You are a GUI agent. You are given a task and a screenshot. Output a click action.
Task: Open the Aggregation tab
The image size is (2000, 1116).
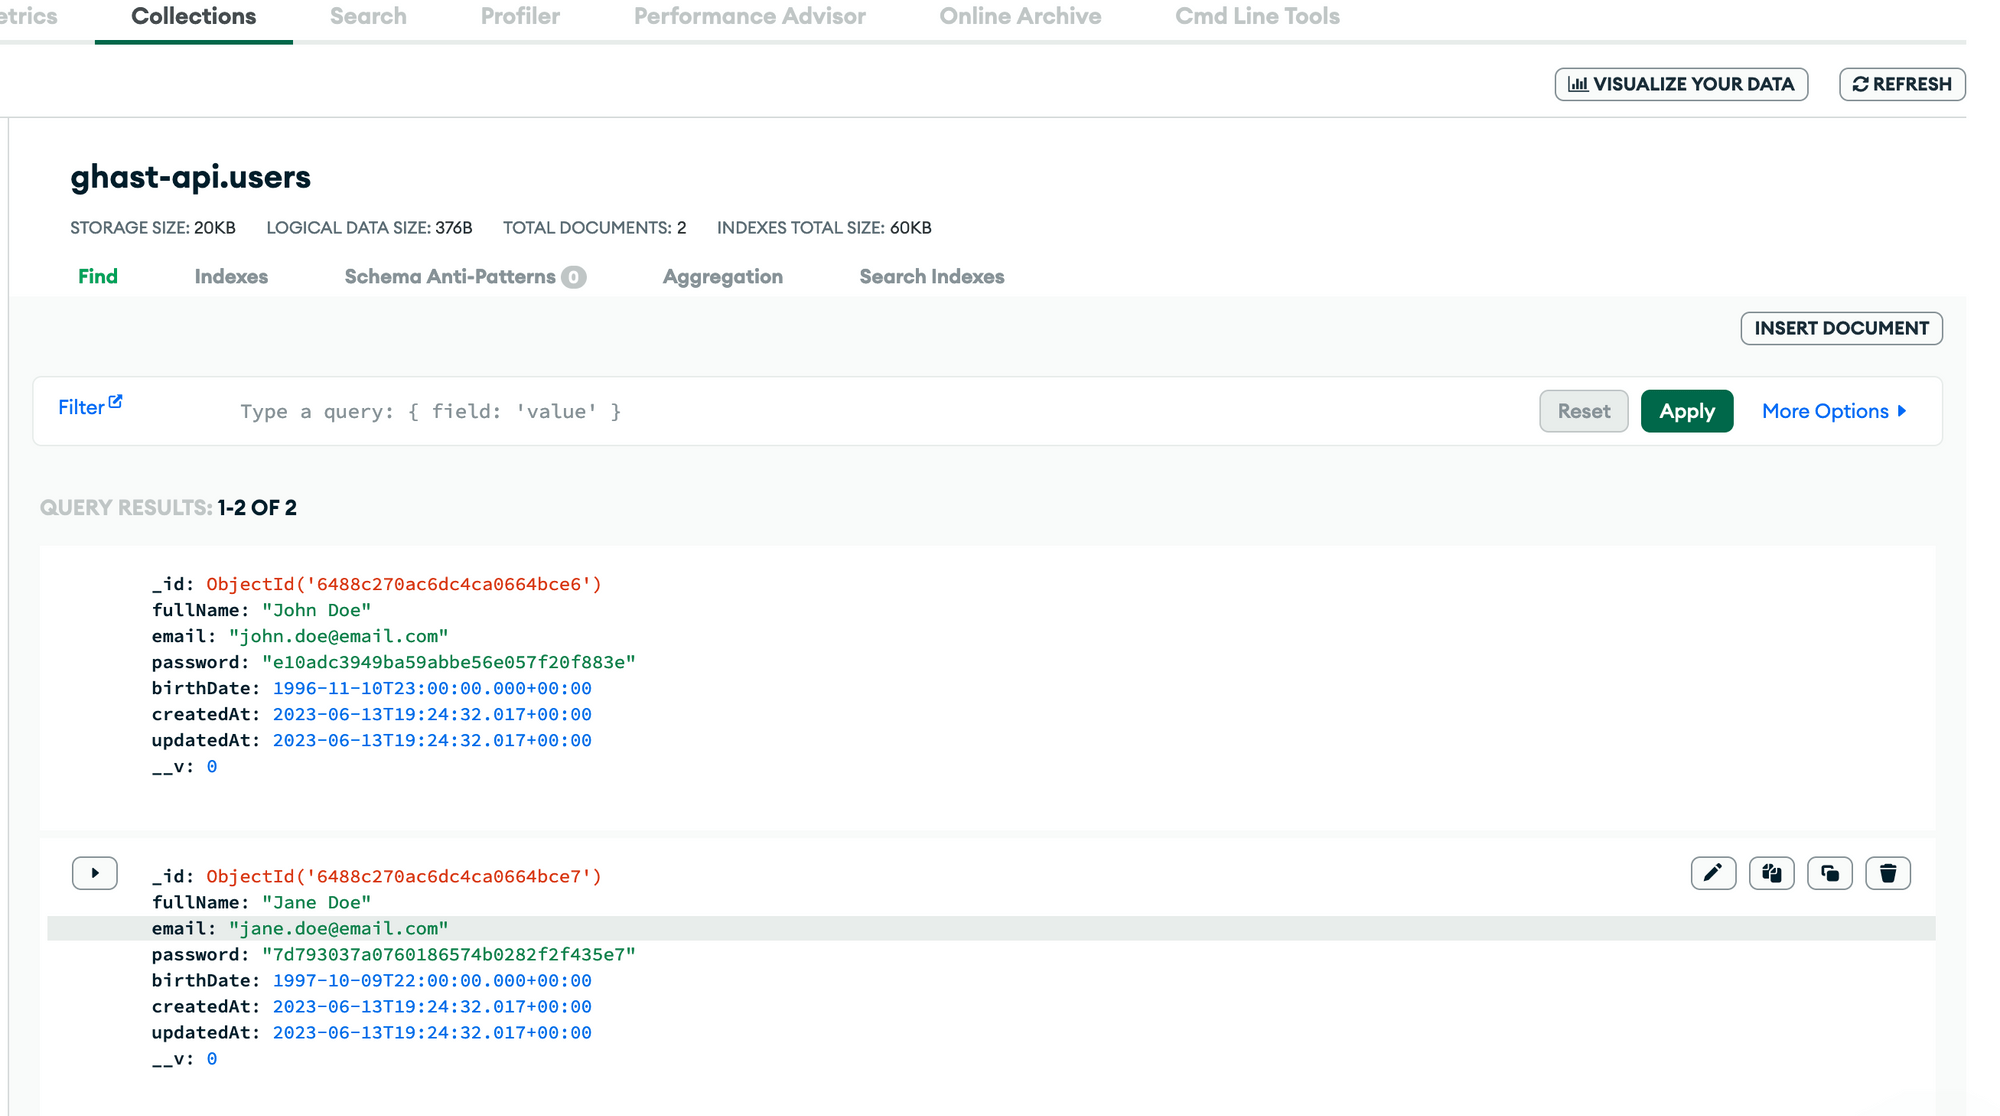click(x=722, y=277)
